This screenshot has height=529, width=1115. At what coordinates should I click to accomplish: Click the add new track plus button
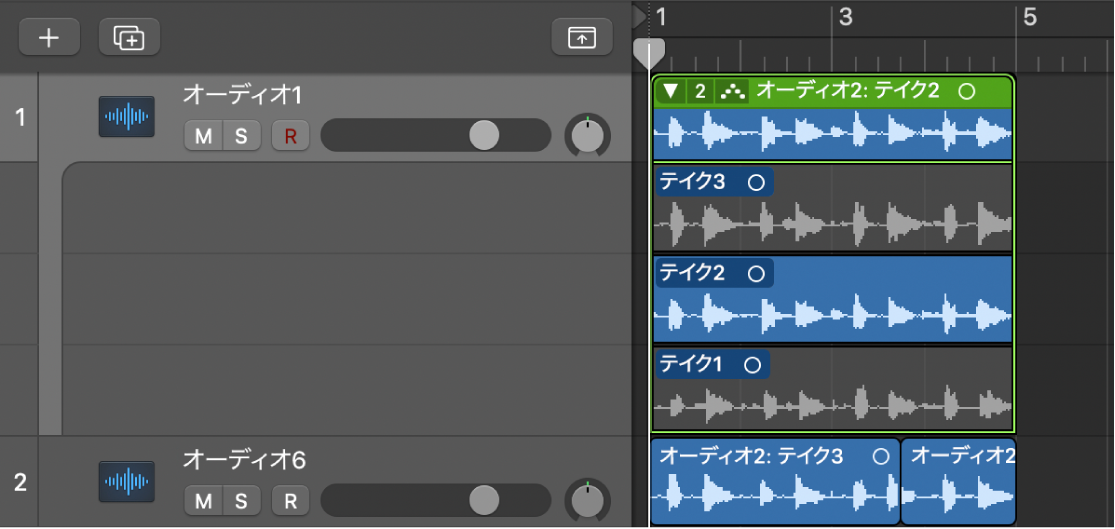(x=48, y=37)
